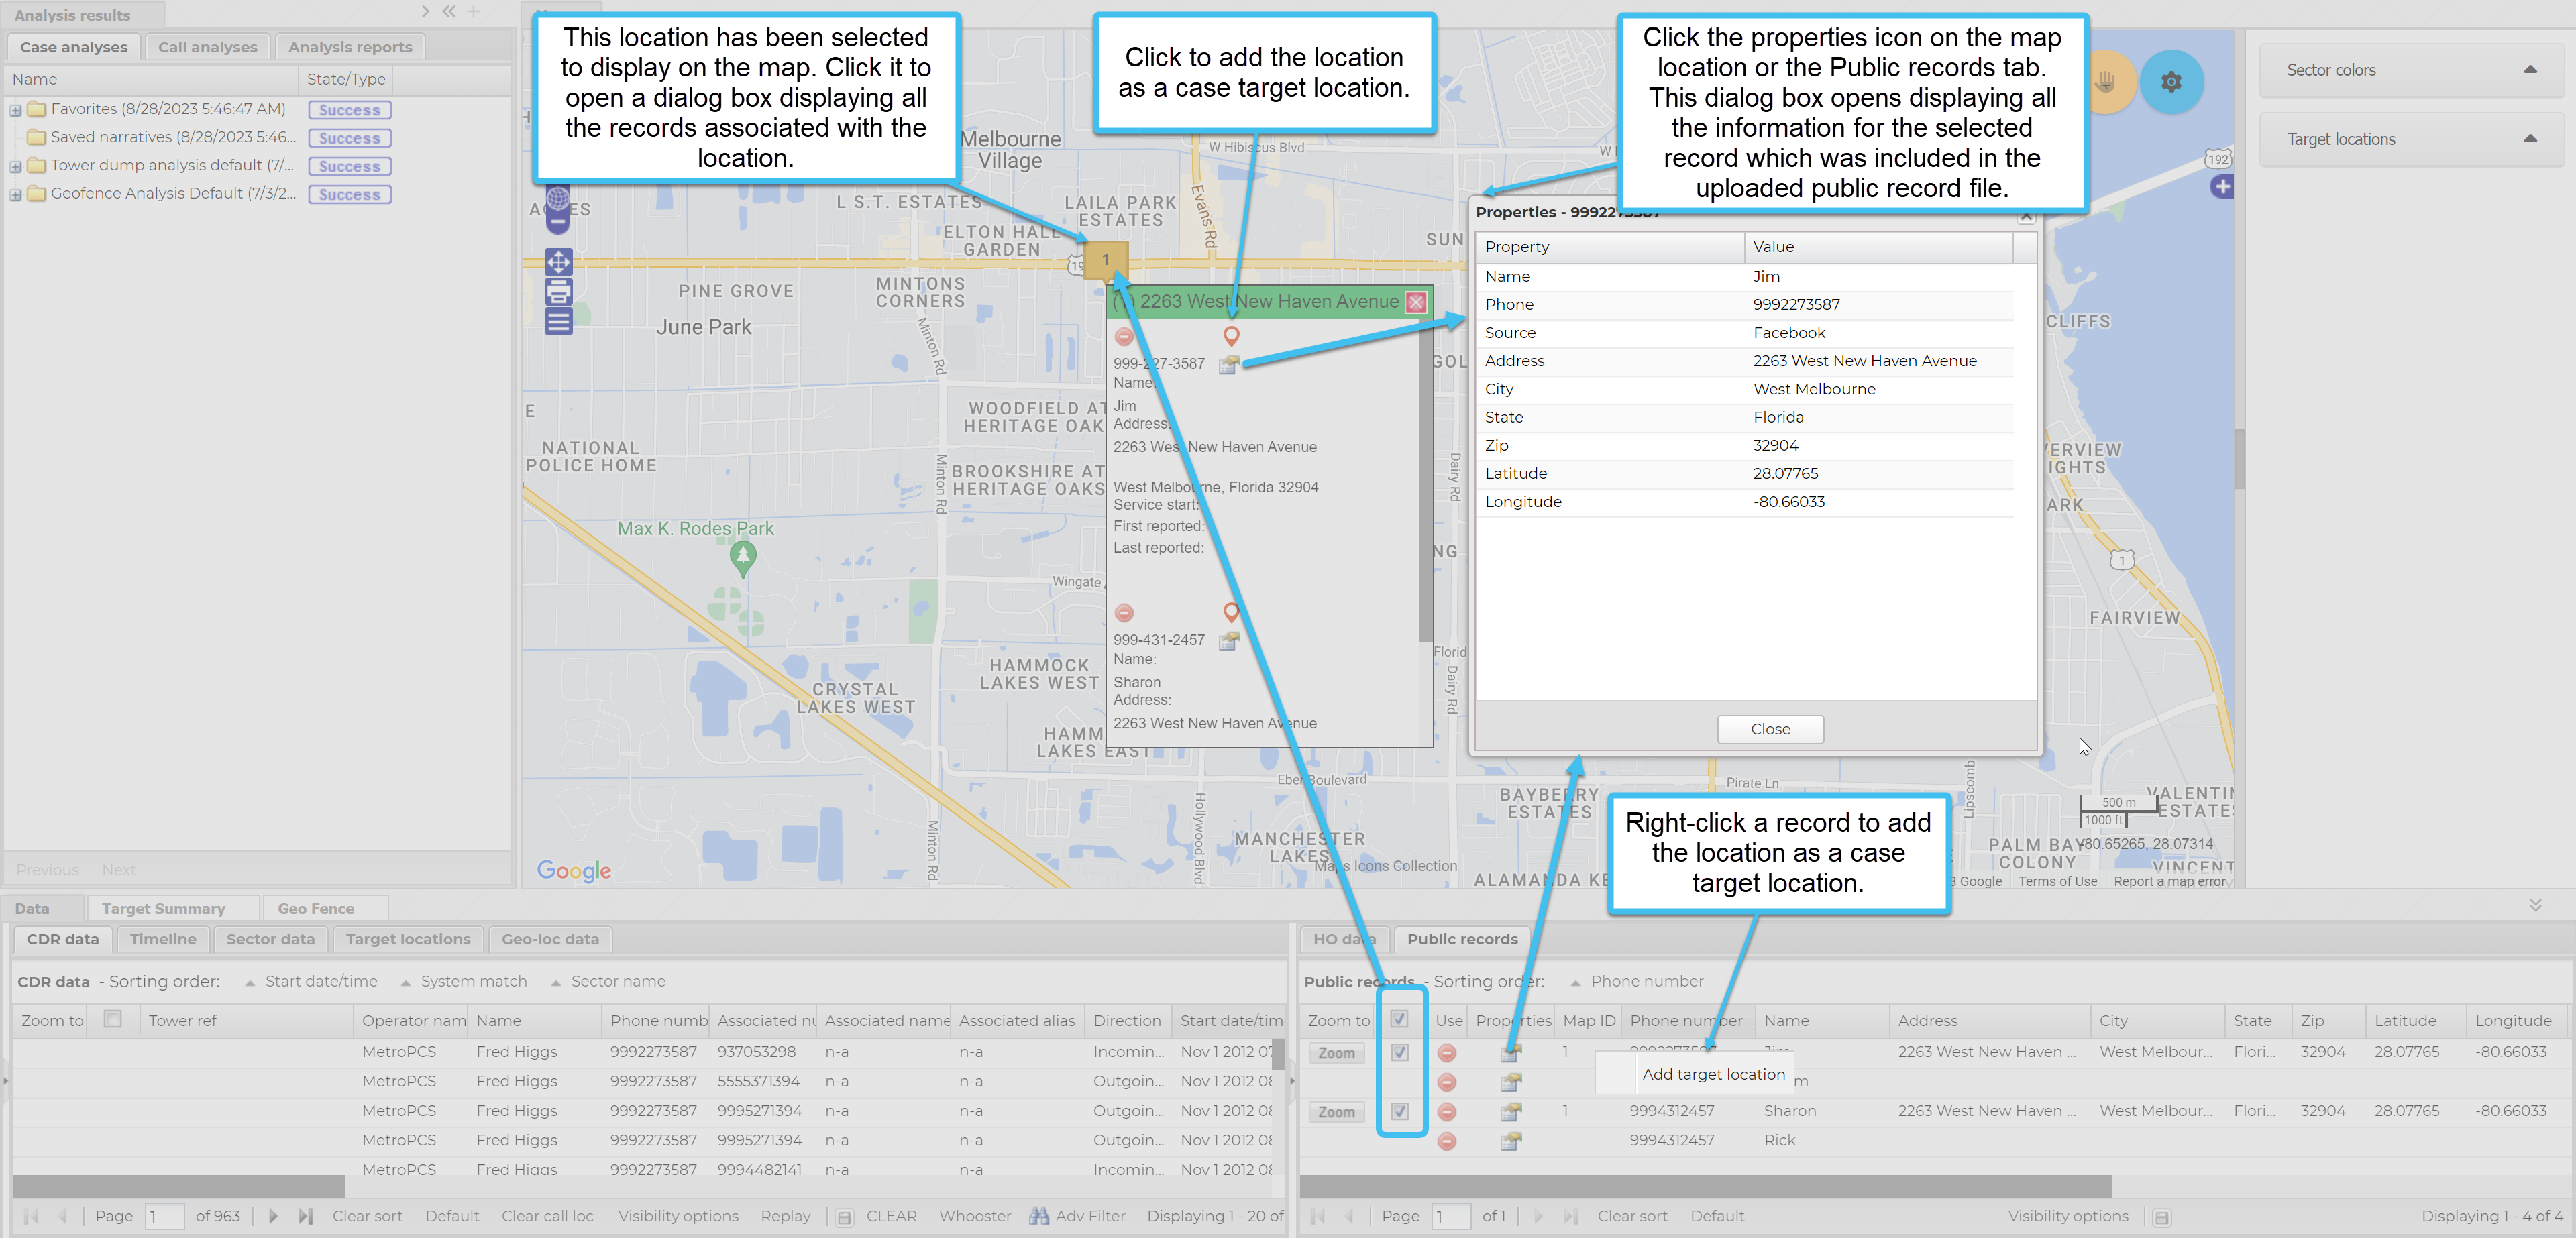Switch to the Call analyses tab
The image size is (2576, 1238).
click(x=207, y=47)
